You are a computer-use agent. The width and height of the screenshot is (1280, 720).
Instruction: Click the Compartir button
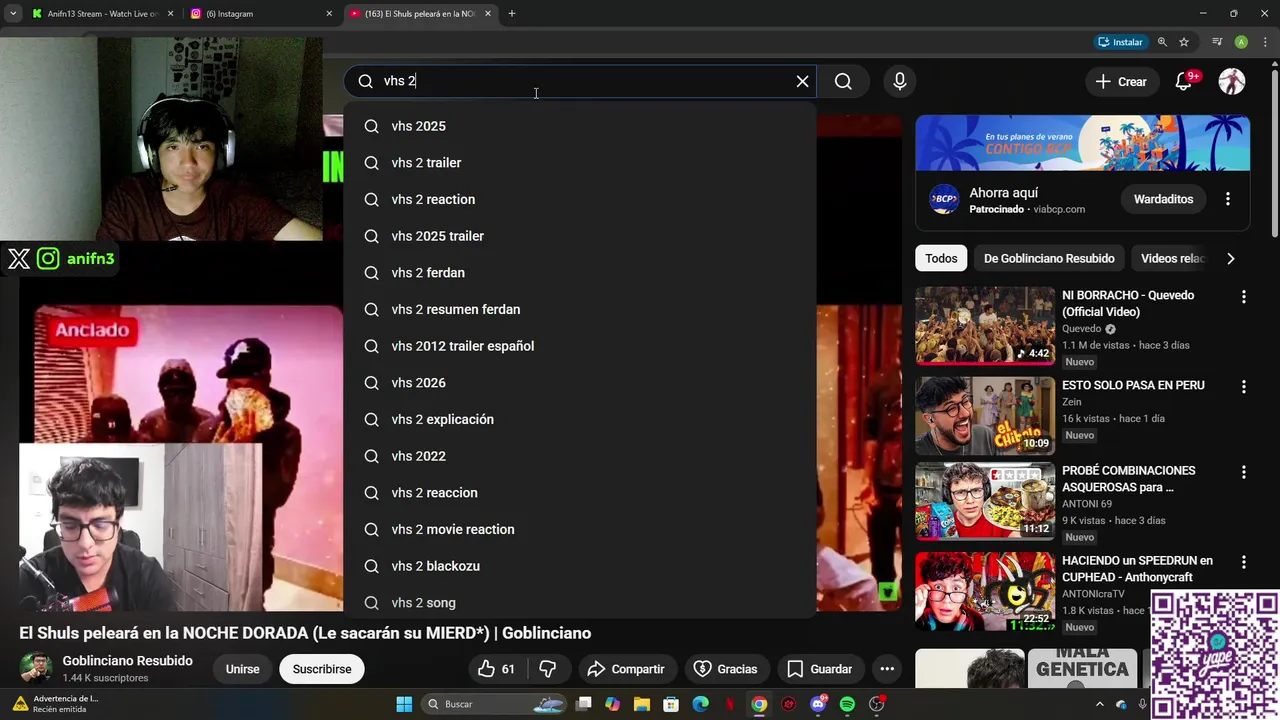626,669
